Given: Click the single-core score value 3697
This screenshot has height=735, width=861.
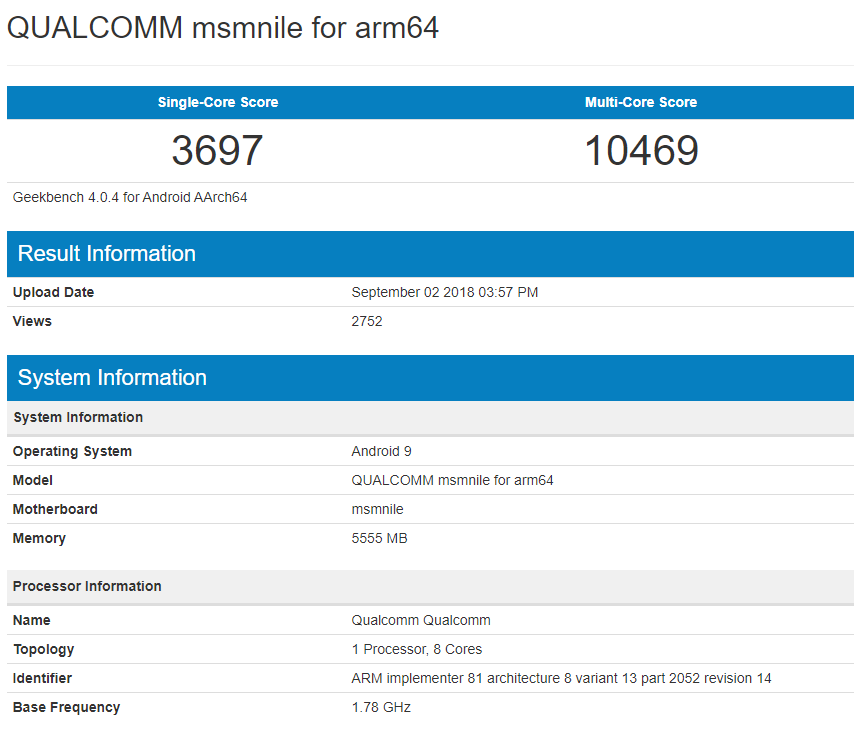Looking at the screenshot, I should pos(217,150).
